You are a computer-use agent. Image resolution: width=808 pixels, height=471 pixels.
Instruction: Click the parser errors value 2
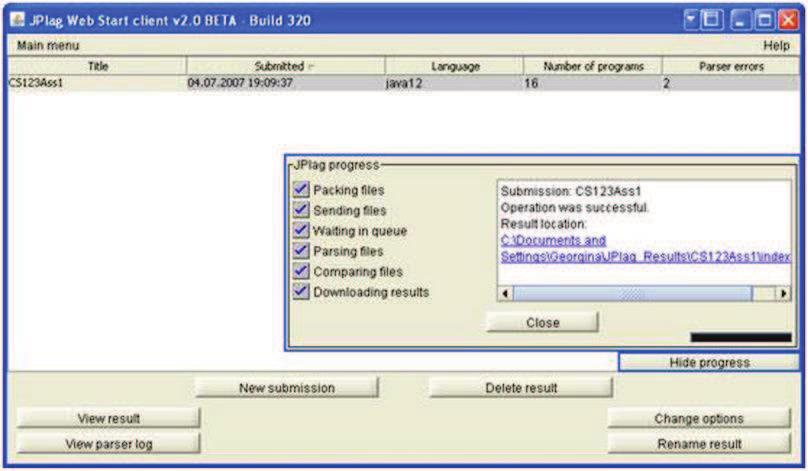coord(666,83)
